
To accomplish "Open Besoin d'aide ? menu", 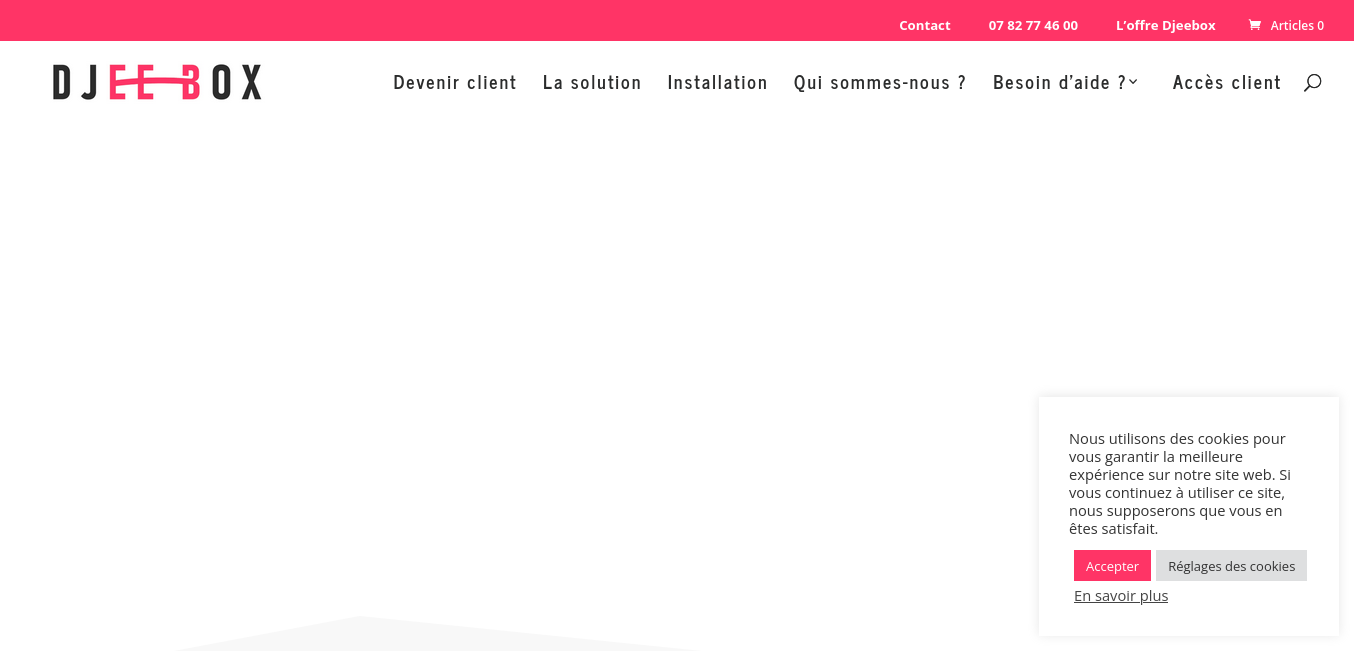I will [x=1060, y=82].
